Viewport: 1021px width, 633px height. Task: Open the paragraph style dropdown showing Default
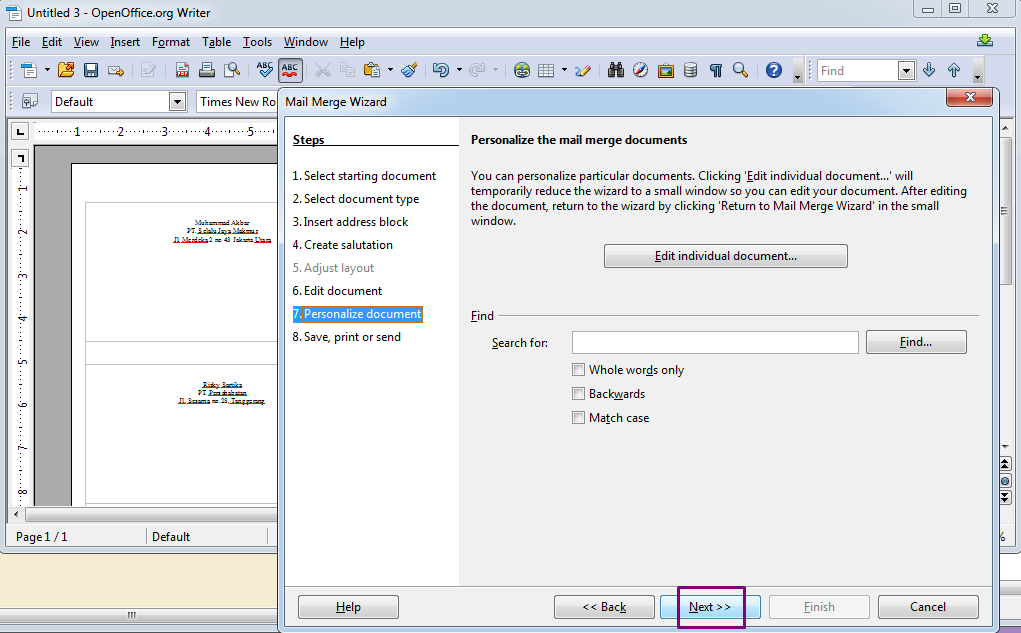click(x=177, y=101)
